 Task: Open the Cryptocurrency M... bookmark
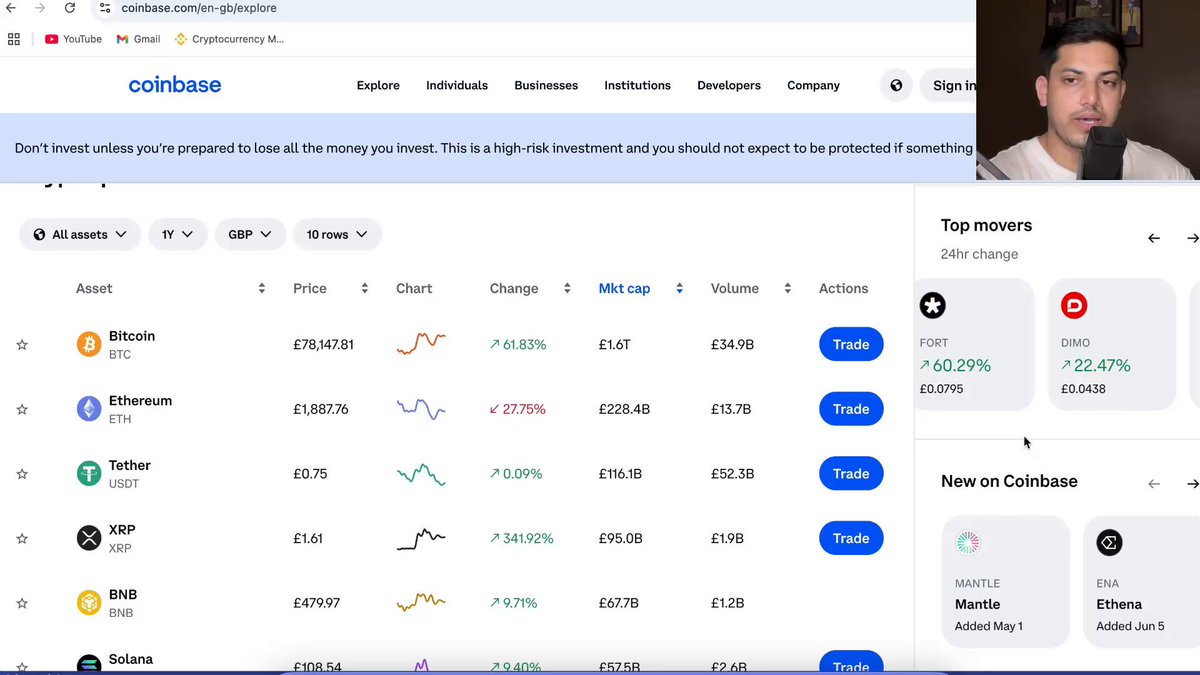(x=229, y=39)
